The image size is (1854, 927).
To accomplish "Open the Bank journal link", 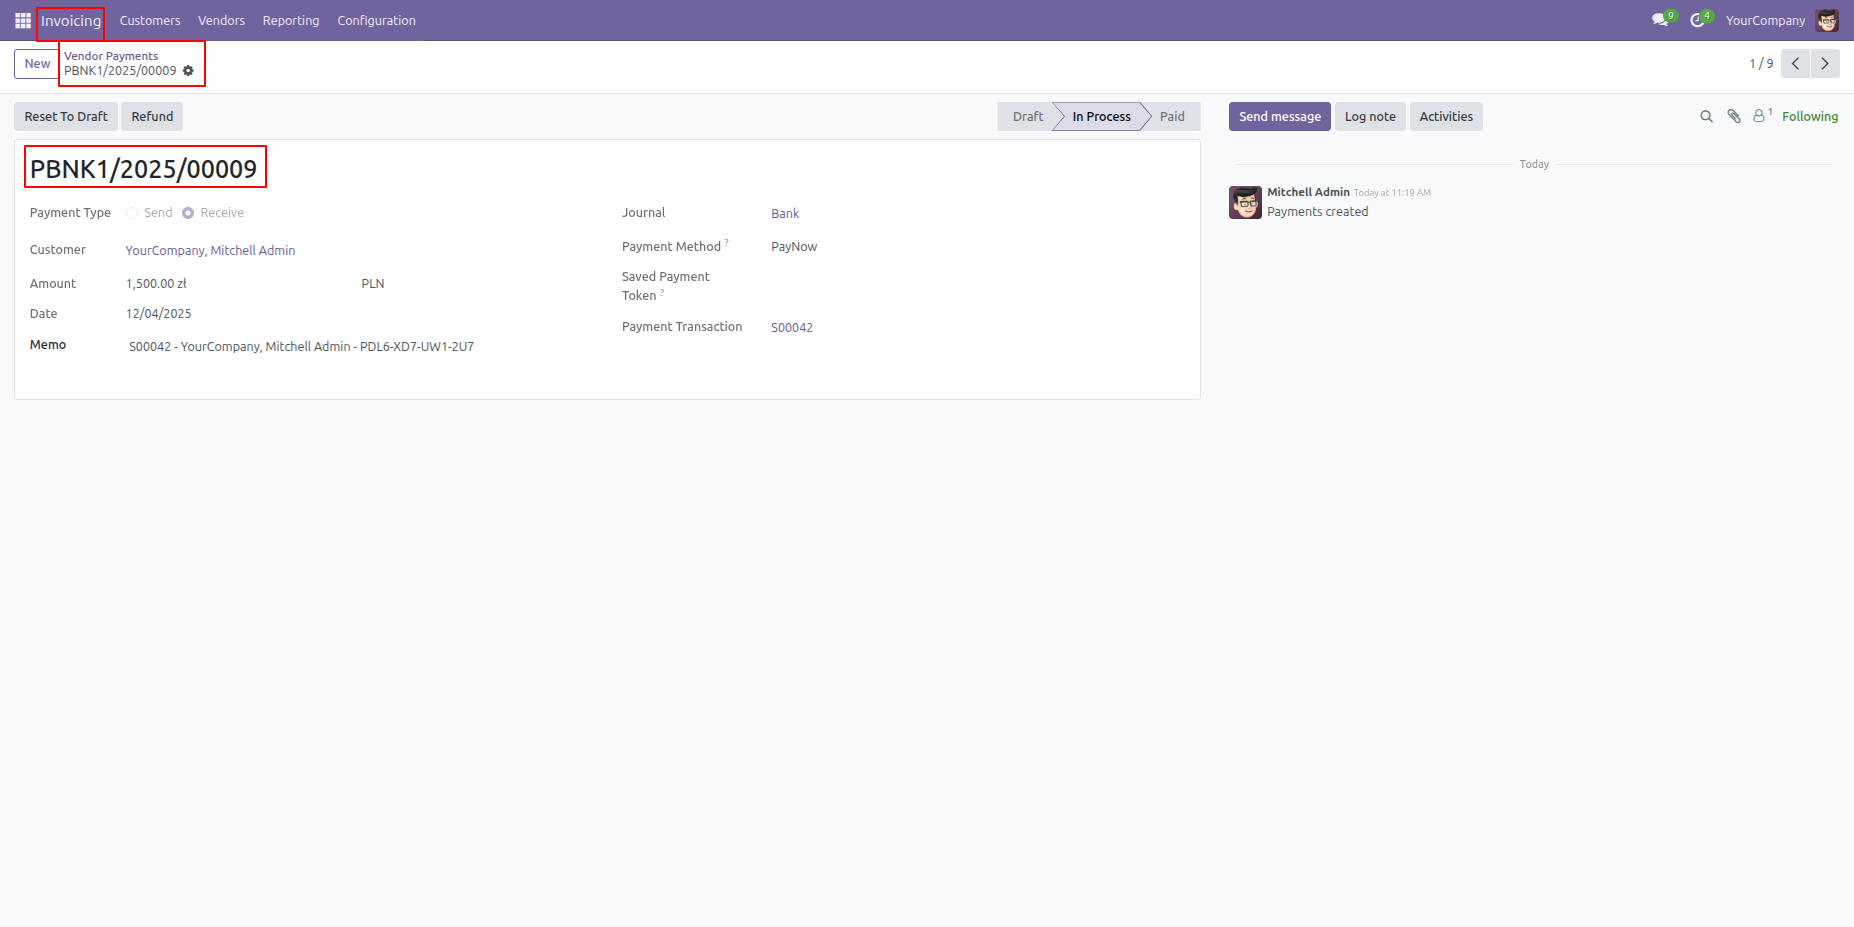I will pyautogui.click(x=785, y=214).
